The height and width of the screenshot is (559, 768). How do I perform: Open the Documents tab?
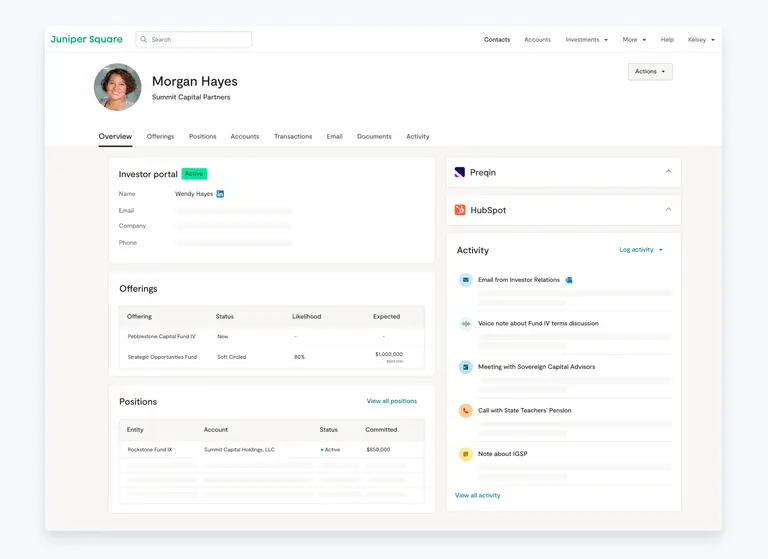pos(374,136)
